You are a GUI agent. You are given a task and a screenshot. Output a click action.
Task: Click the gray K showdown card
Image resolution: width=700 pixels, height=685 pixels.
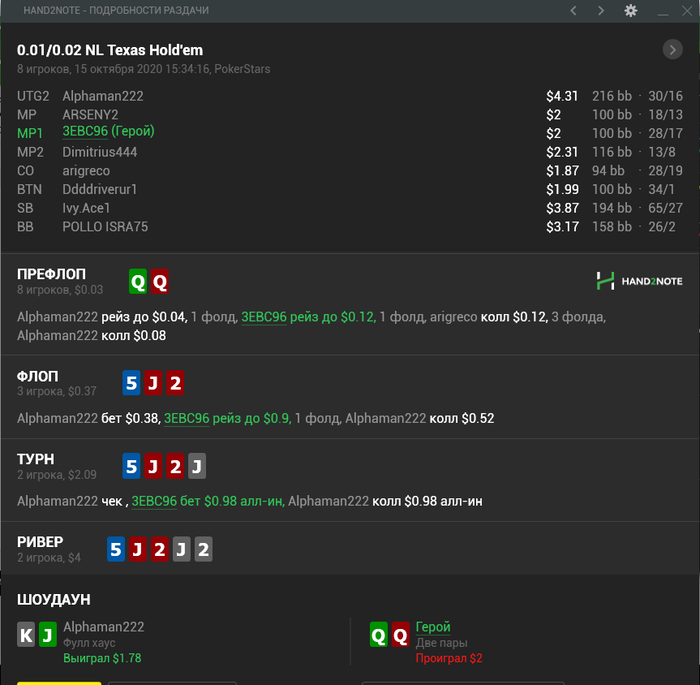coord(26,635)
